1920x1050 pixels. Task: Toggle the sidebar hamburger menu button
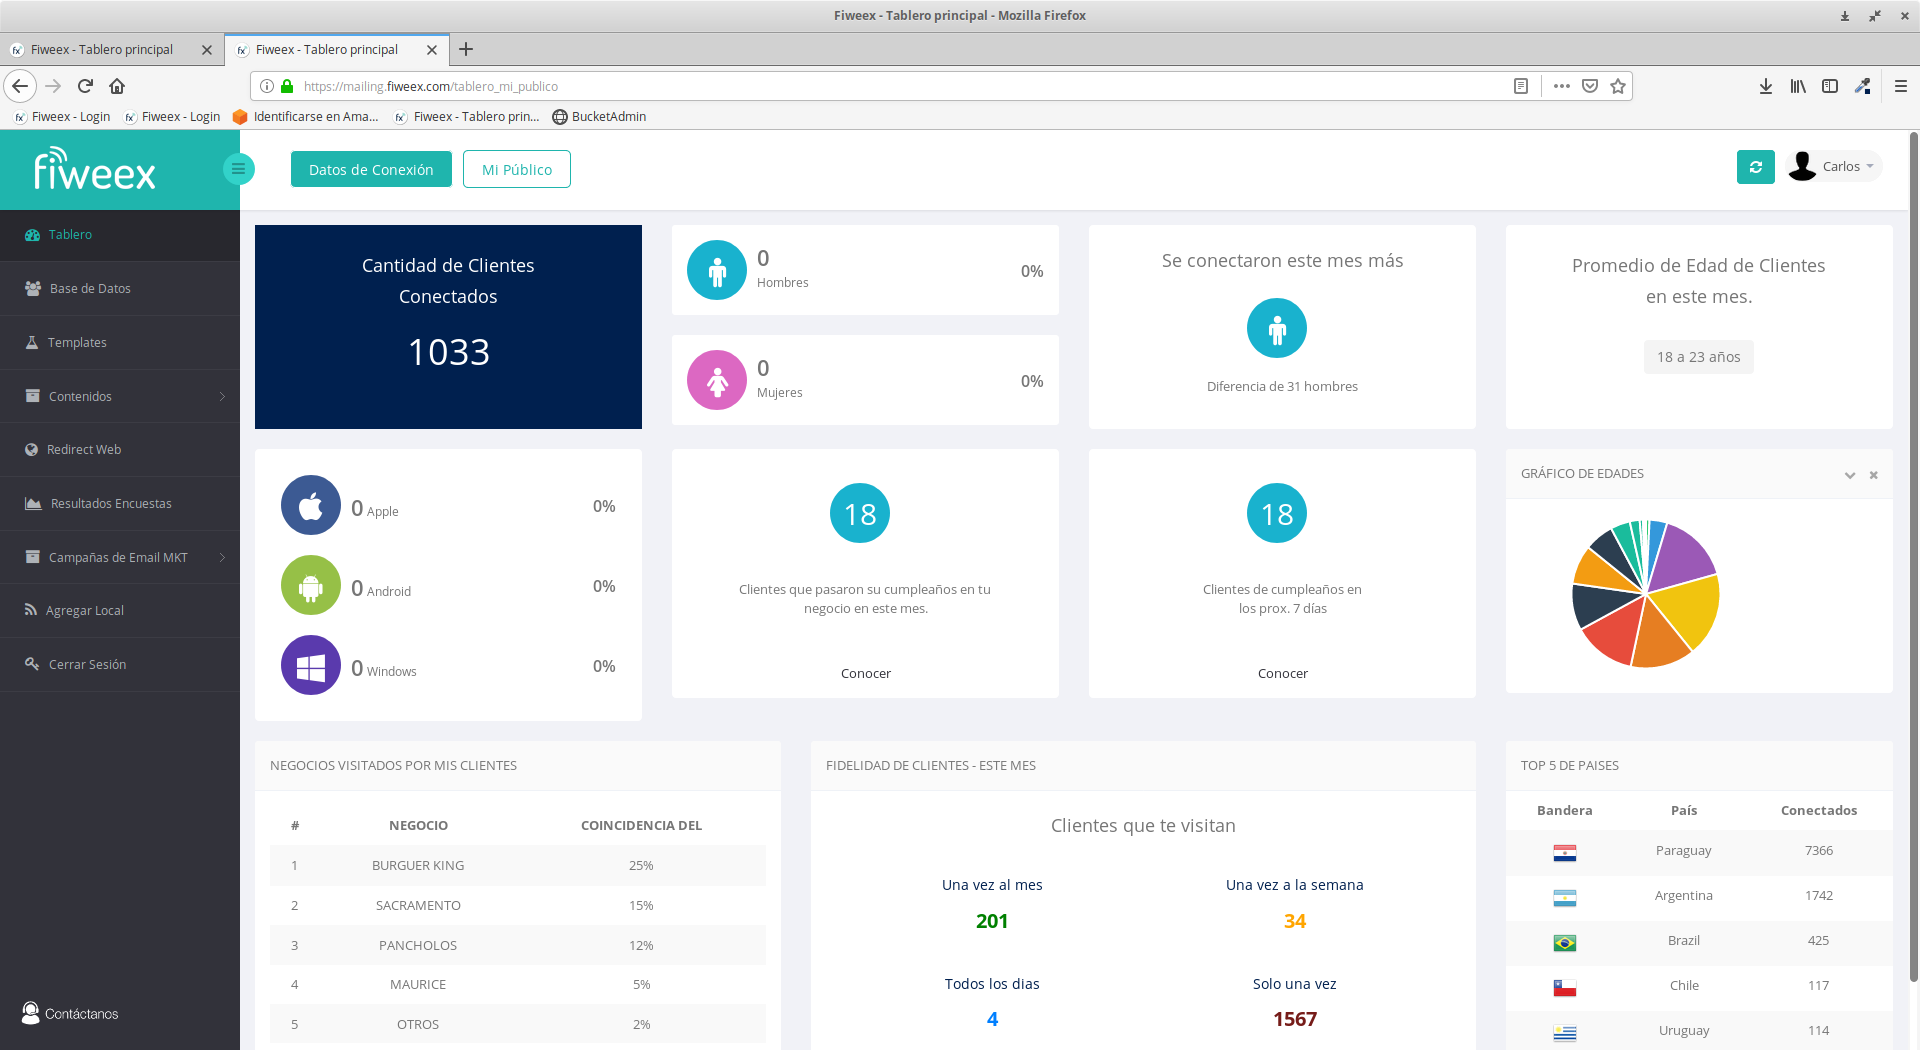click(238, 168)
